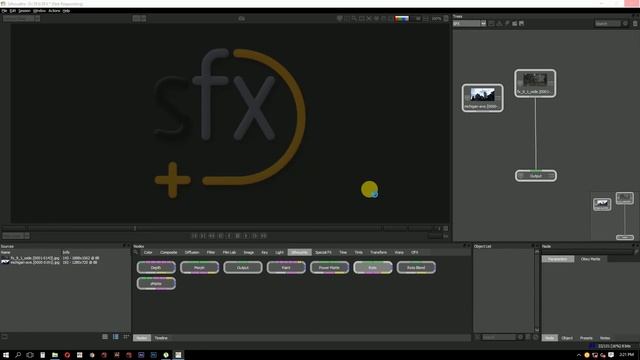Open Task View from the taskbar
Image resolution: width=640 pixels, height=360 pixels.
[30, 355]
